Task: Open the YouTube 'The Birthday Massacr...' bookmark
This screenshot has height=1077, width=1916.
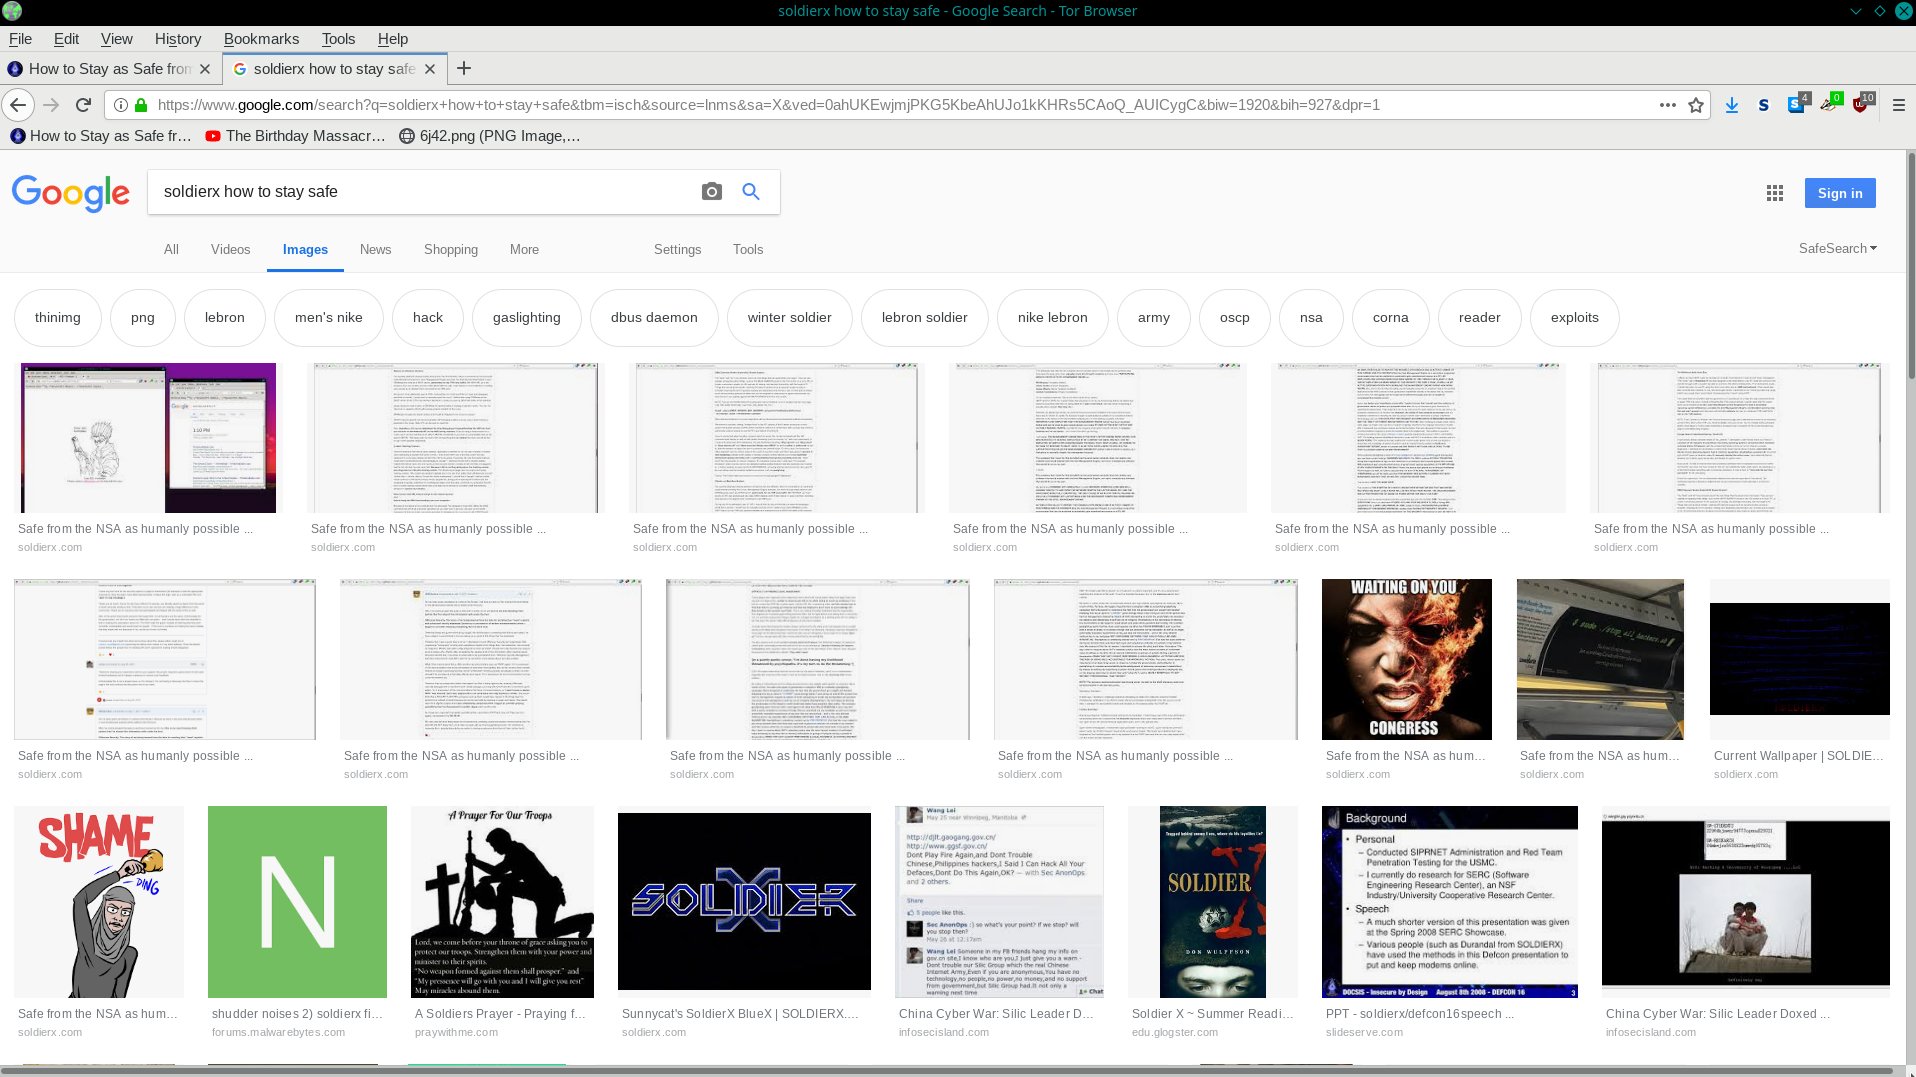Action: pos(295,136)
